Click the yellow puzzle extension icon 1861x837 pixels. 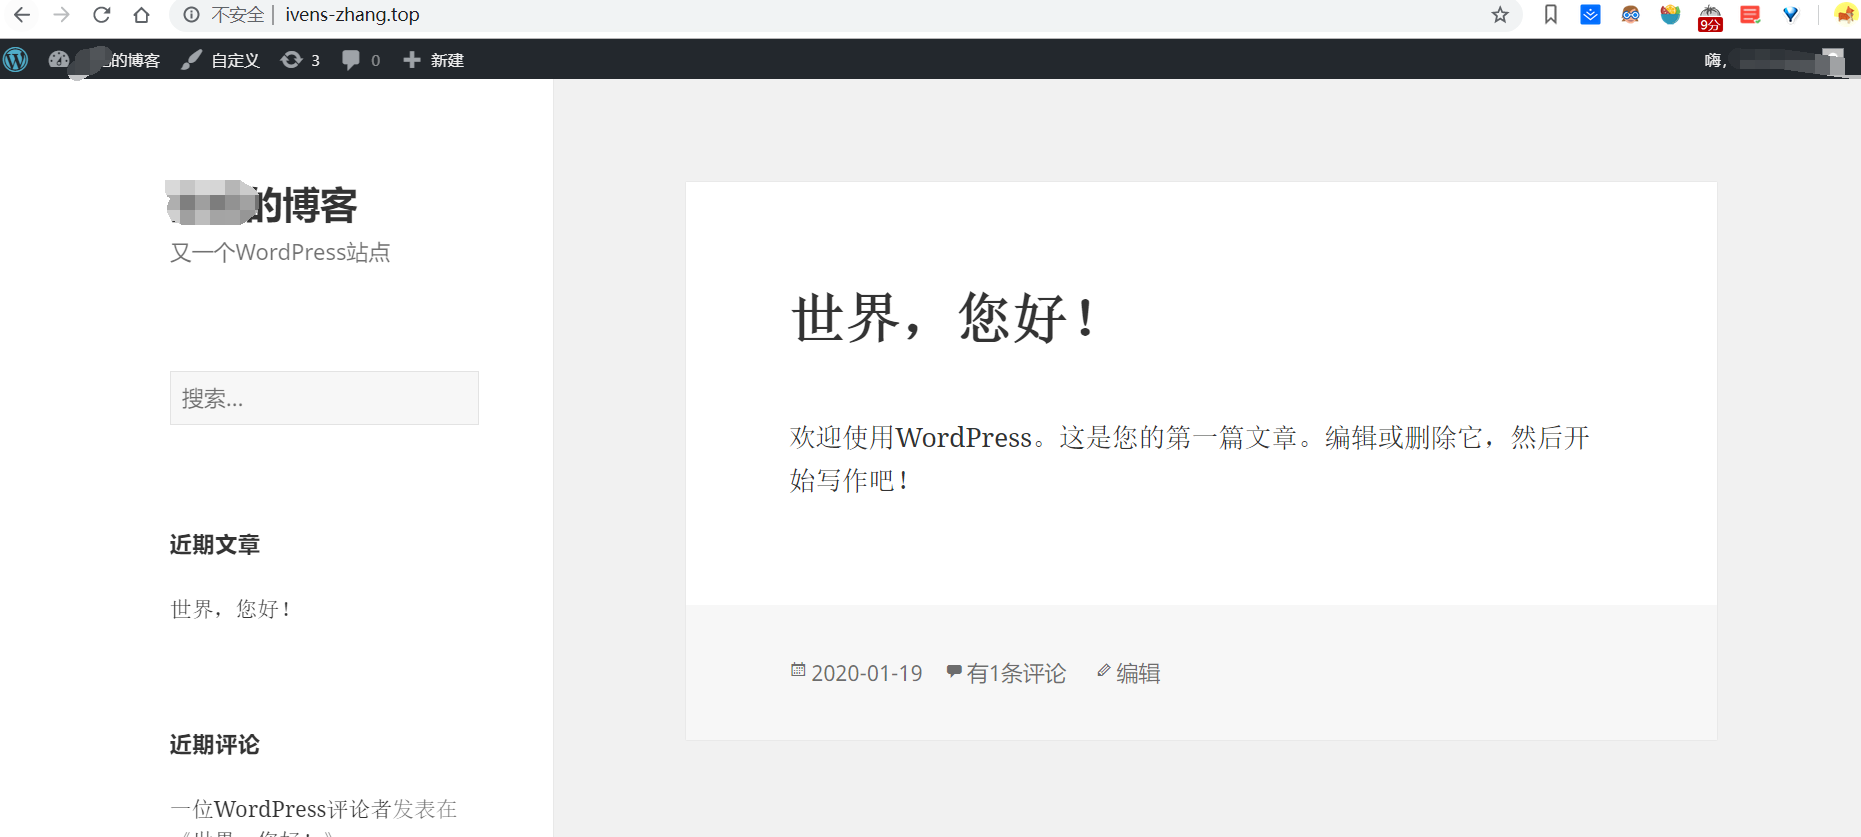pos(1846,15)
